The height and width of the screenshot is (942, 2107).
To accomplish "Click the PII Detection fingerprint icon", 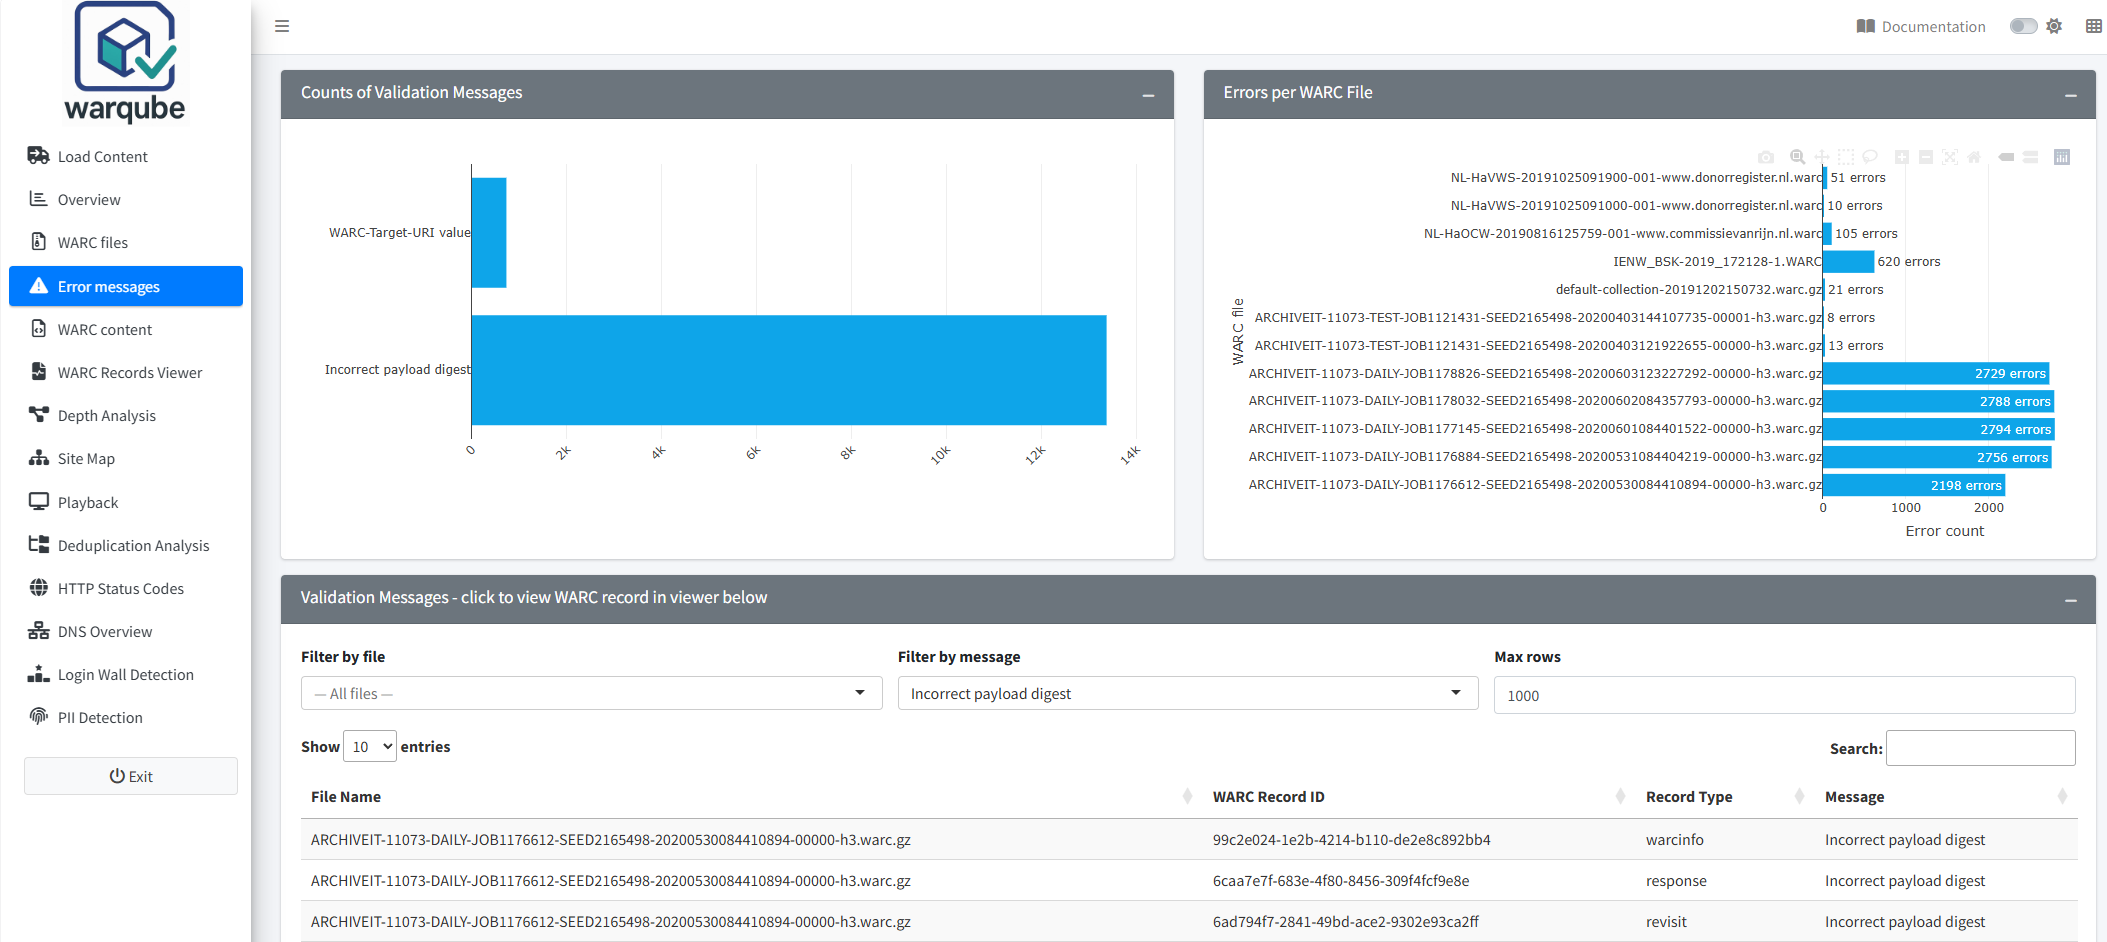I will [39, 716].
